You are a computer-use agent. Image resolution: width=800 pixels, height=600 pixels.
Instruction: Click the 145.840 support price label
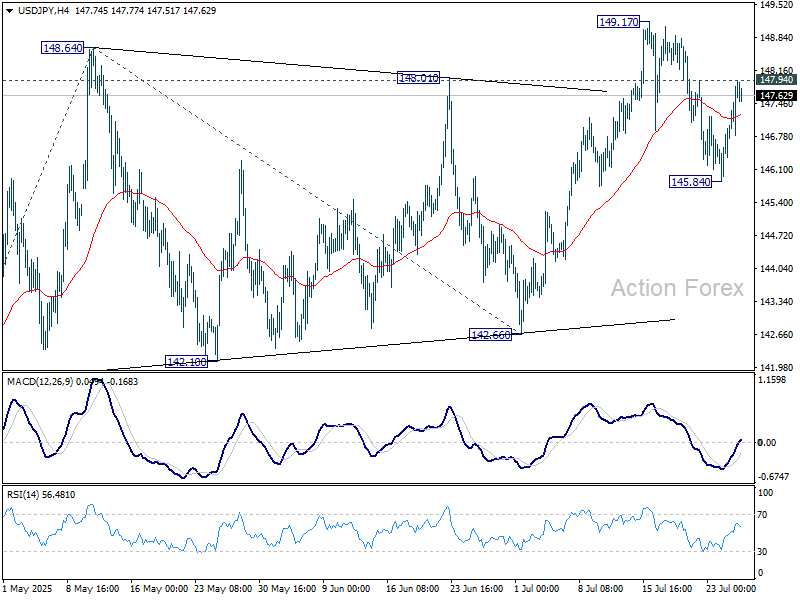click(690, 181)
